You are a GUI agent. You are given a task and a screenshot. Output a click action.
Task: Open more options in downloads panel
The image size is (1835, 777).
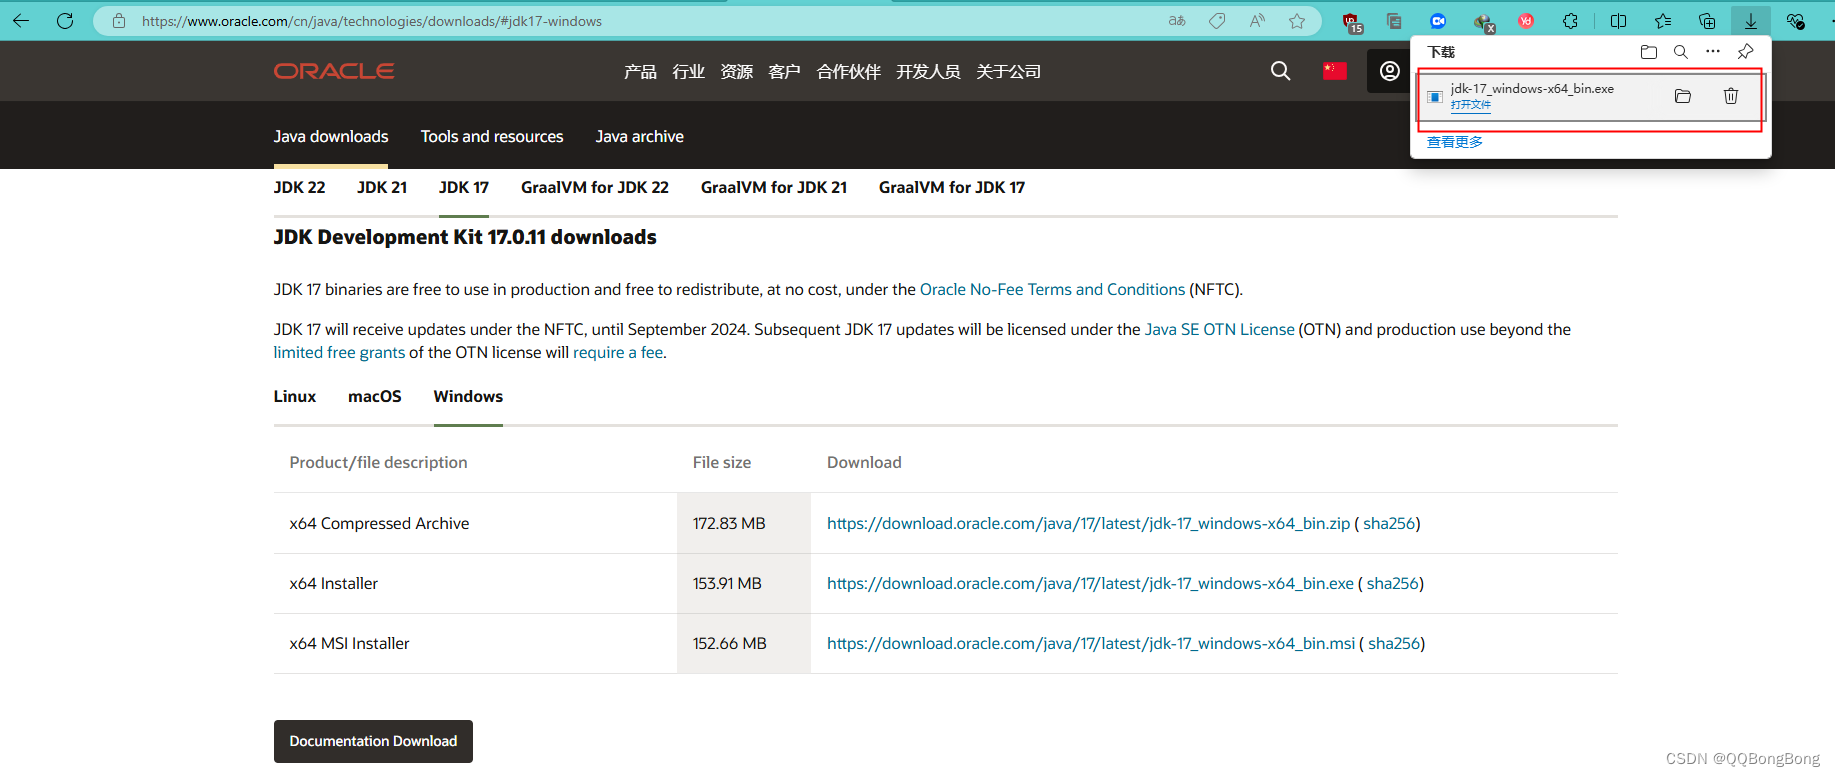(1713, 52)
